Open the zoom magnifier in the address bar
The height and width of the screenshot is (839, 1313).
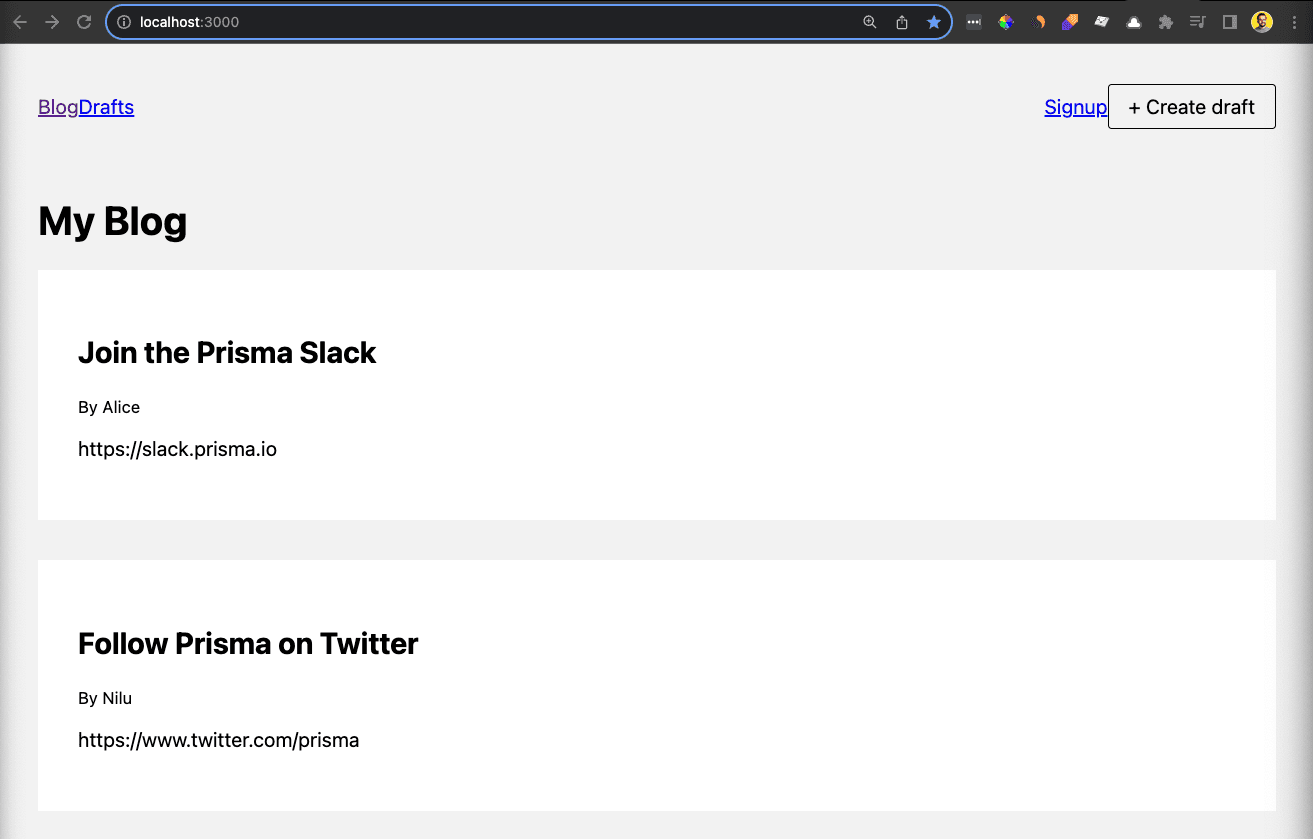pyautogui.click(x=870, y=22)
